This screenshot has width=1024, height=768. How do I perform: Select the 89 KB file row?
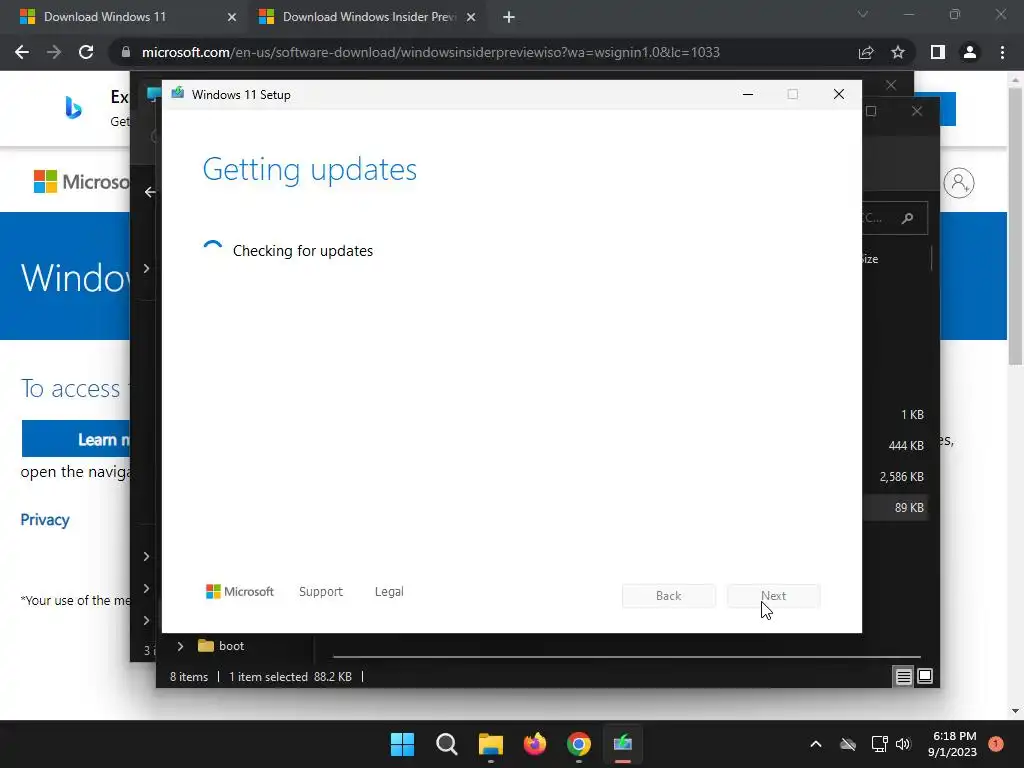tap(895, 507)
